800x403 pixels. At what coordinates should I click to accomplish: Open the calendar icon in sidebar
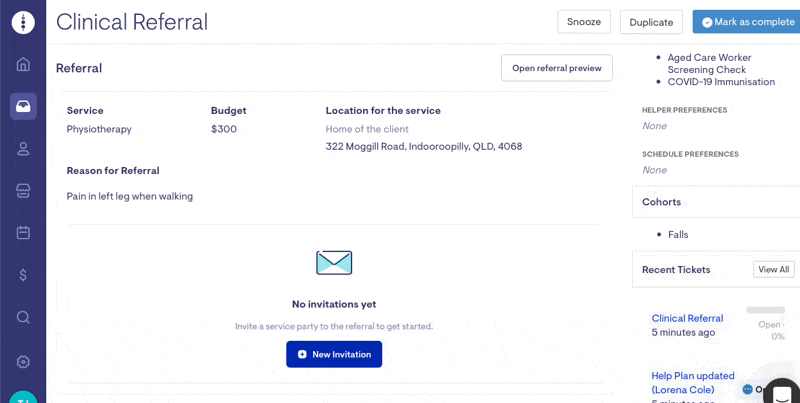tap(23, 233)
